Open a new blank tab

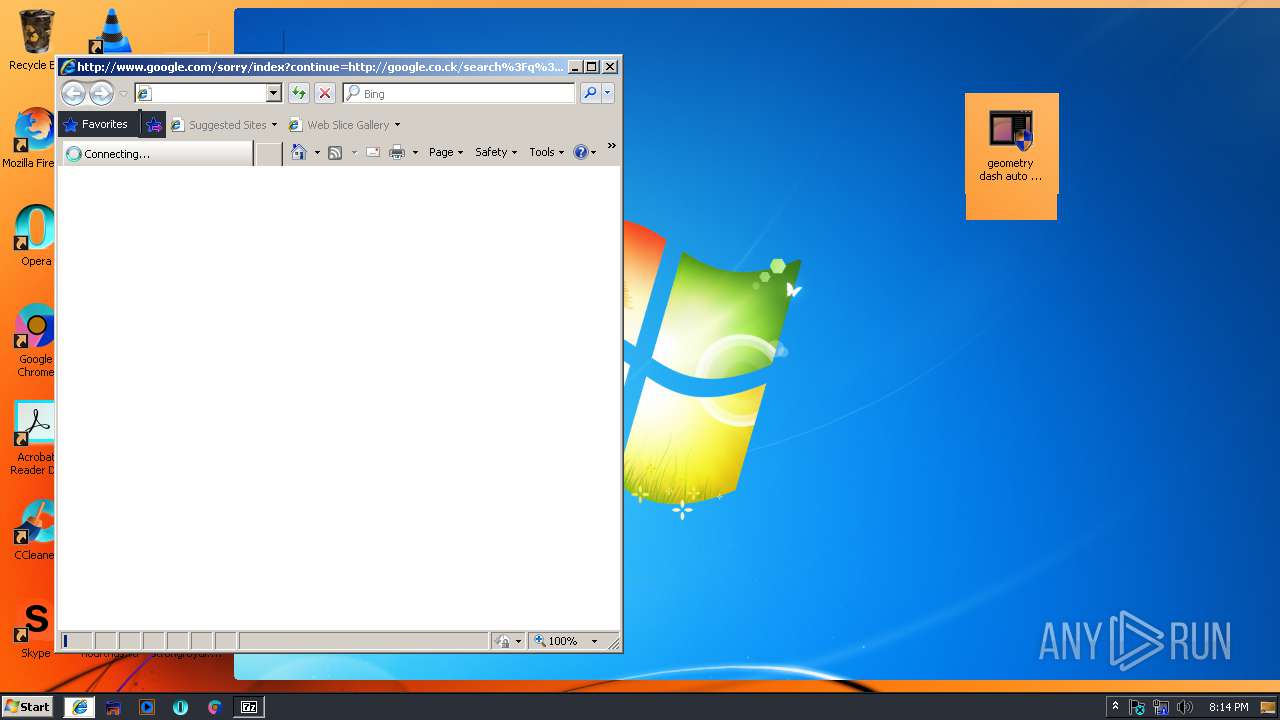pyautogui.click(x=268, y=154)
